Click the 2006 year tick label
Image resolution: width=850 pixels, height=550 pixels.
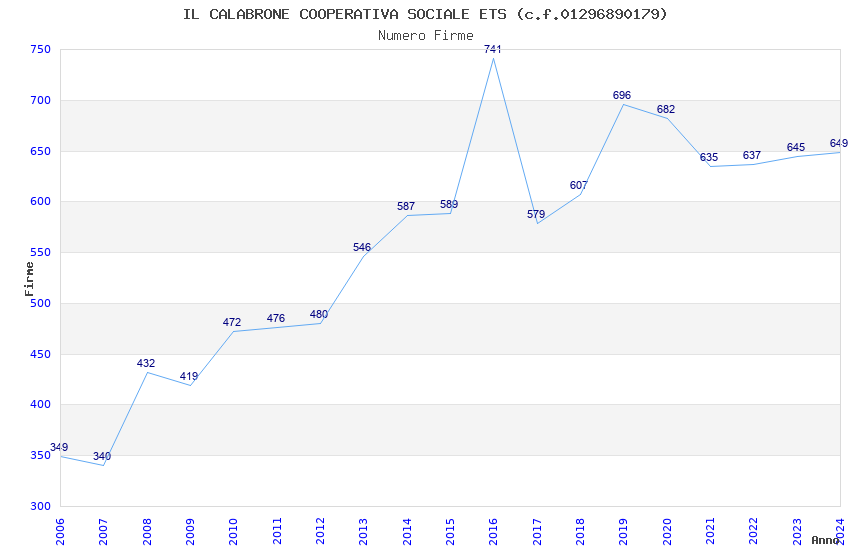60,532
